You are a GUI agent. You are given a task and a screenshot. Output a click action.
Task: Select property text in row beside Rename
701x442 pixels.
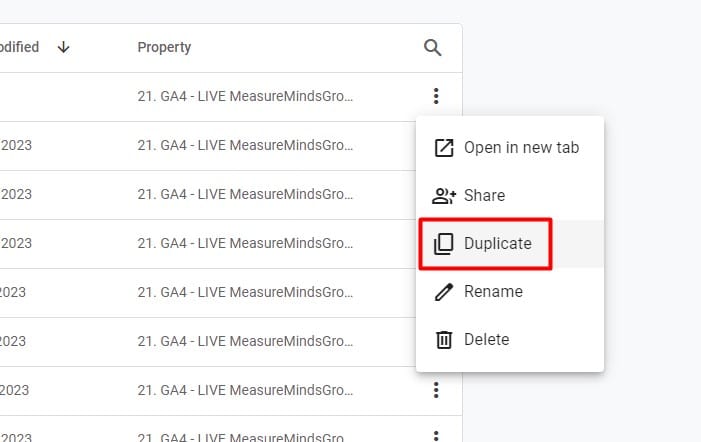click(245, 292)
